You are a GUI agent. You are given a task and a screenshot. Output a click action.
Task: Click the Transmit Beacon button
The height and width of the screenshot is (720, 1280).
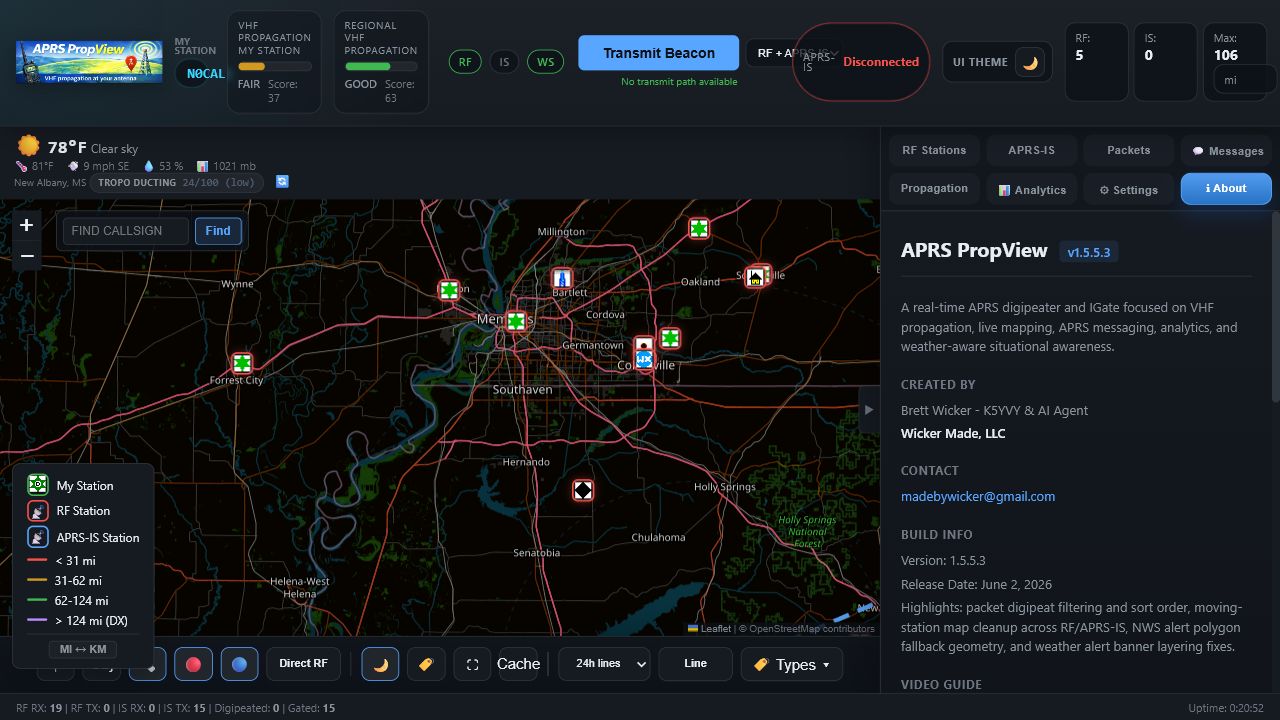(x=659, y=53)
